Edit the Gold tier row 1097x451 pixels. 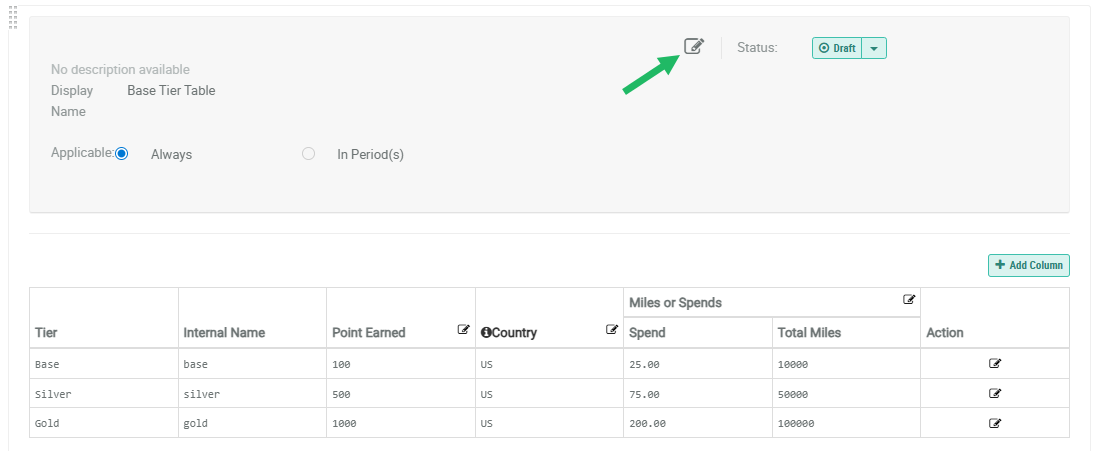point(995,423)
